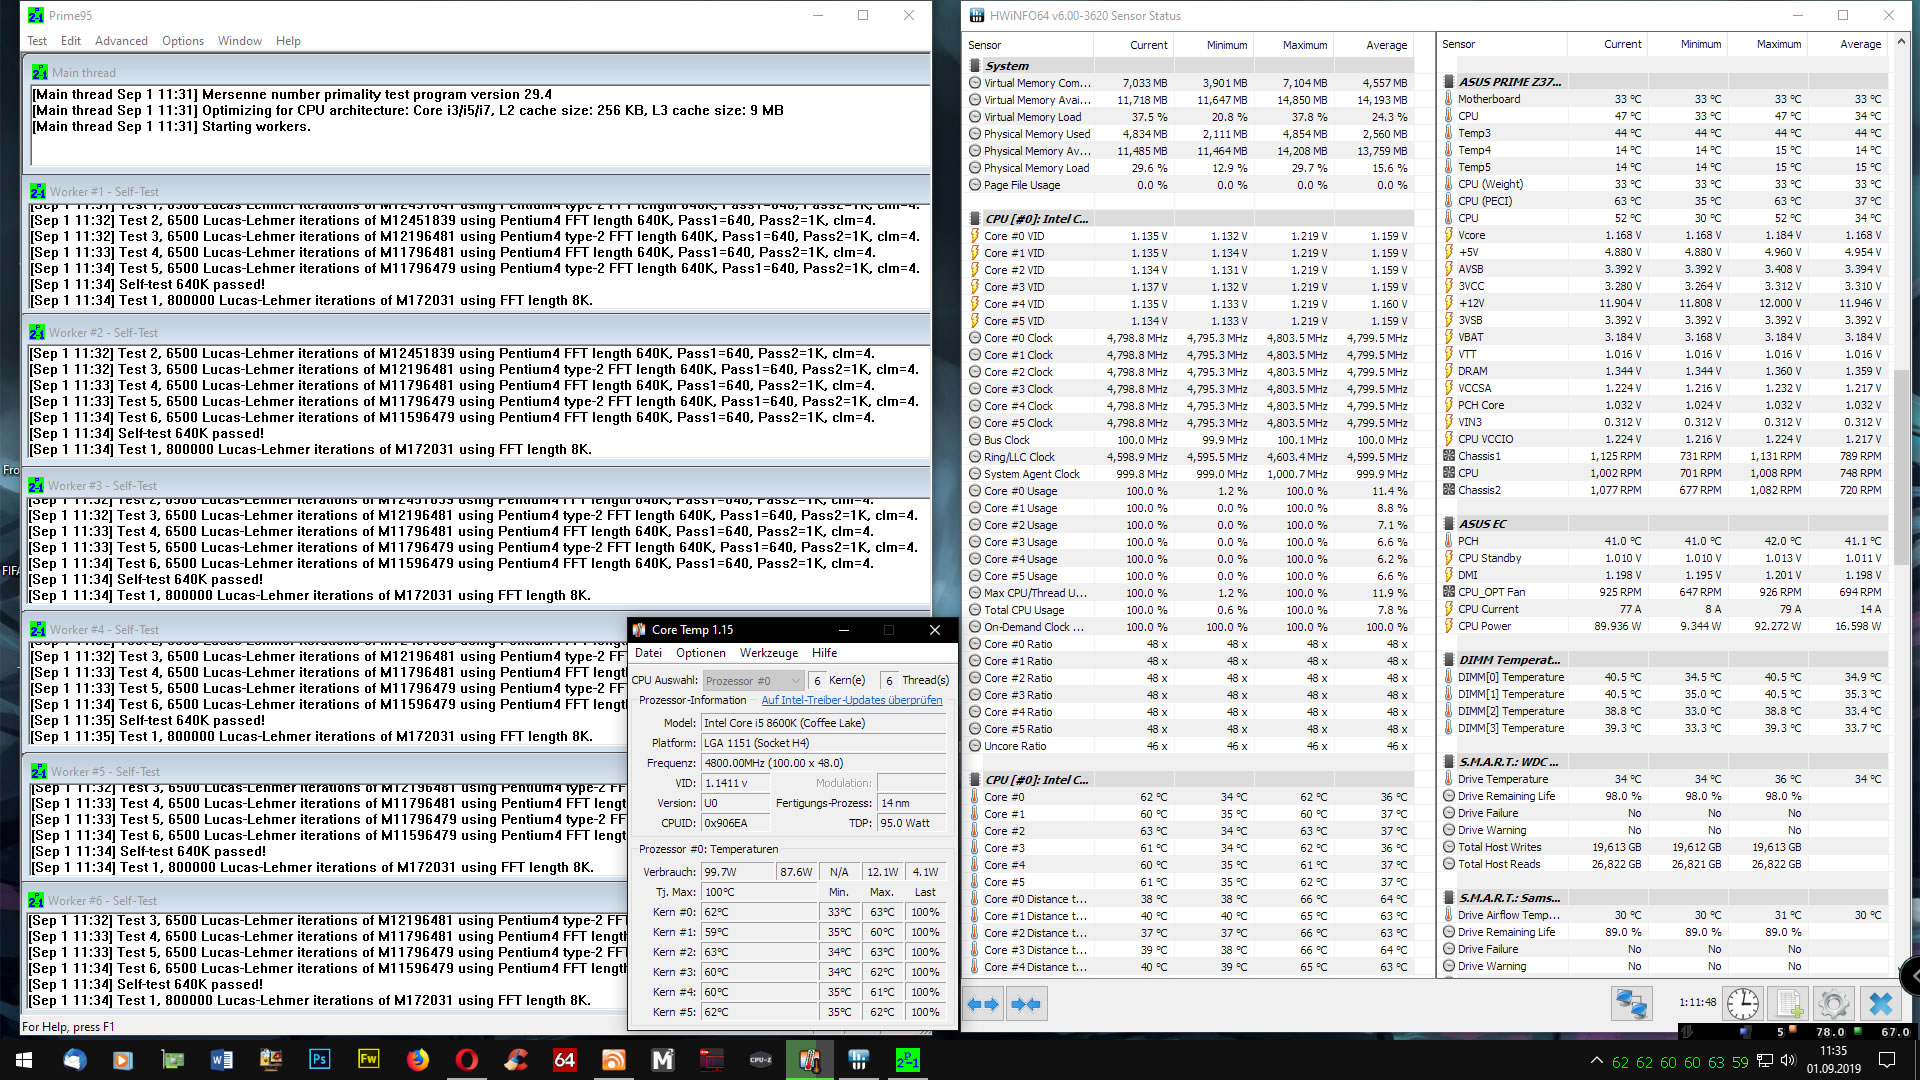Open the Prozessor #0 dropdown in Core Temp

(753, 680)
